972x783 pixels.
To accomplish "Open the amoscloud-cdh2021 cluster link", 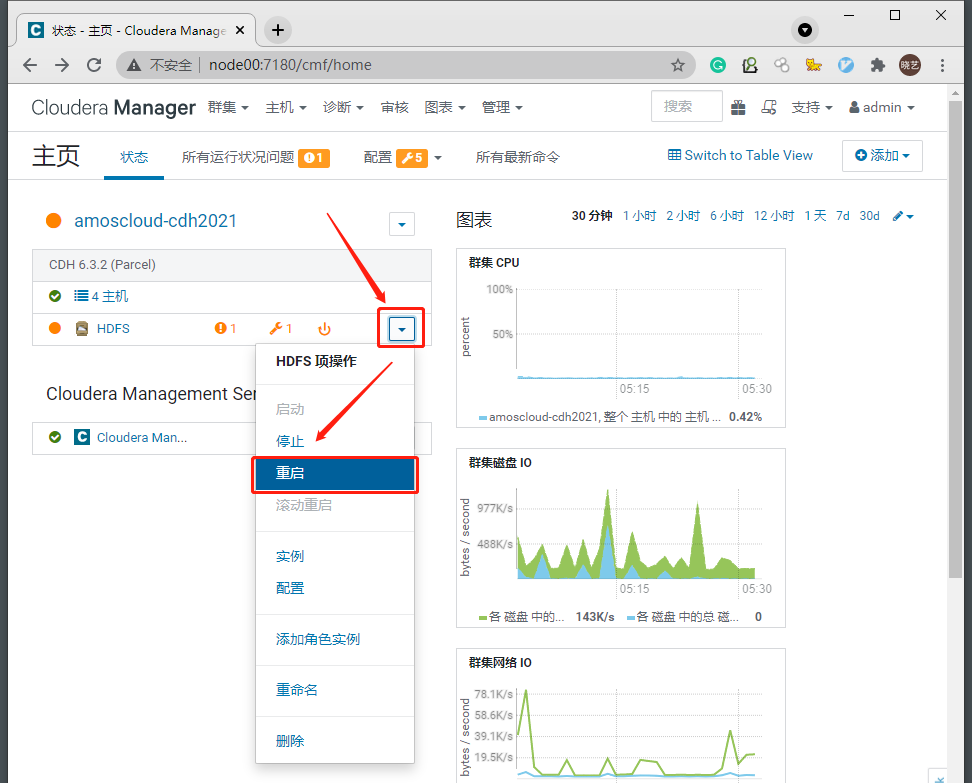I will pos(156,221).
